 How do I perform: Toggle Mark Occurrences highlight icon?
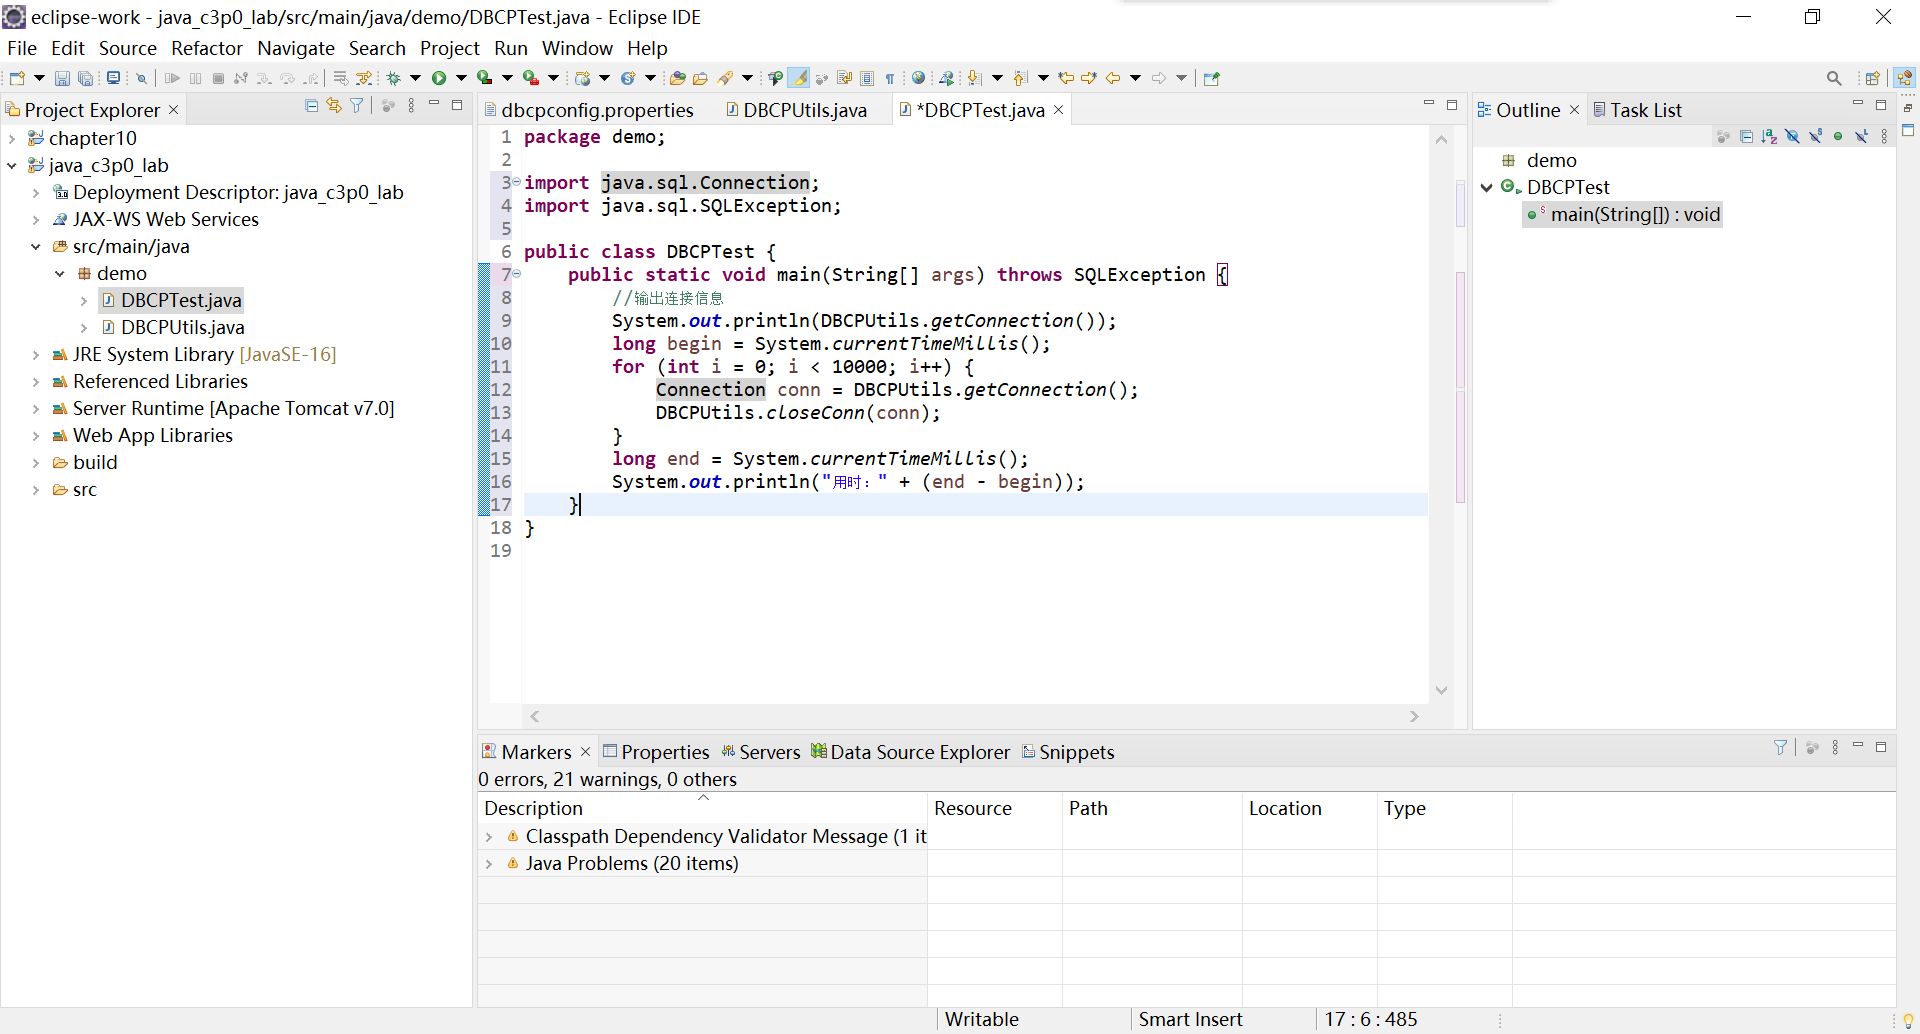pos(799,78)
